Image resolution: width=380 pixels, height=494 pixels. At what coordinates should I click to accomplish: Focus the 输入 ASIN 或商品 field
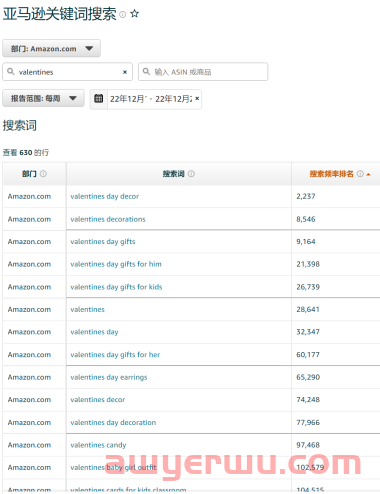pyautogui.click(x=203, y=72)
